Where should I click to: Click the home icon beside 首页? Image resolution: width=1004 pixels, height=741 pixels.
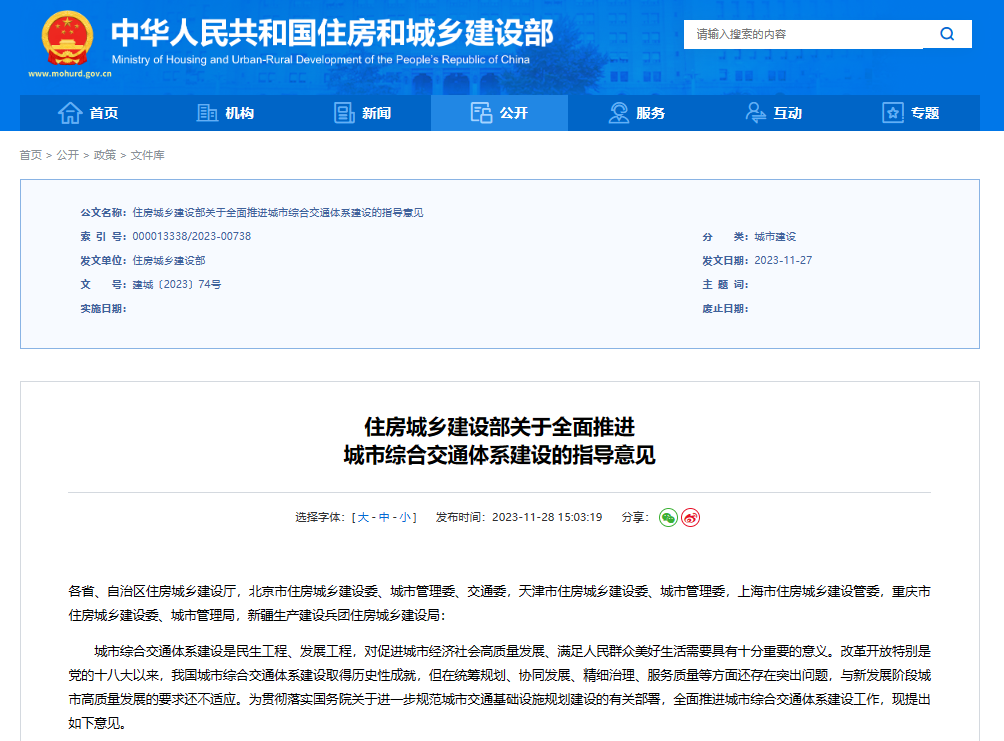pos(70,113)
